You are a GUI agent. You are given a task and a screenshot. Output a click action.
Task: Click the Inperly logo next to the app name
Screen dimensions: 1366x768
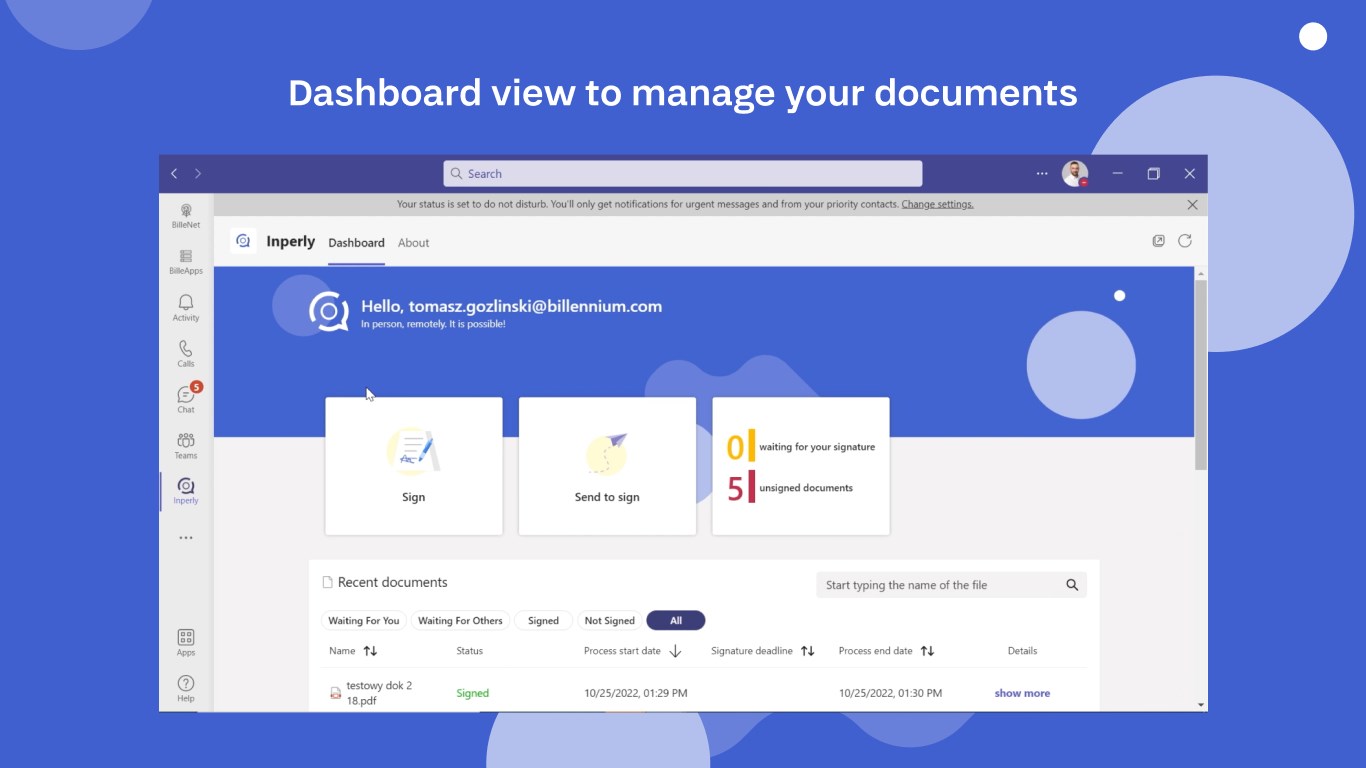pyautogui.click(x=243, y=241)
